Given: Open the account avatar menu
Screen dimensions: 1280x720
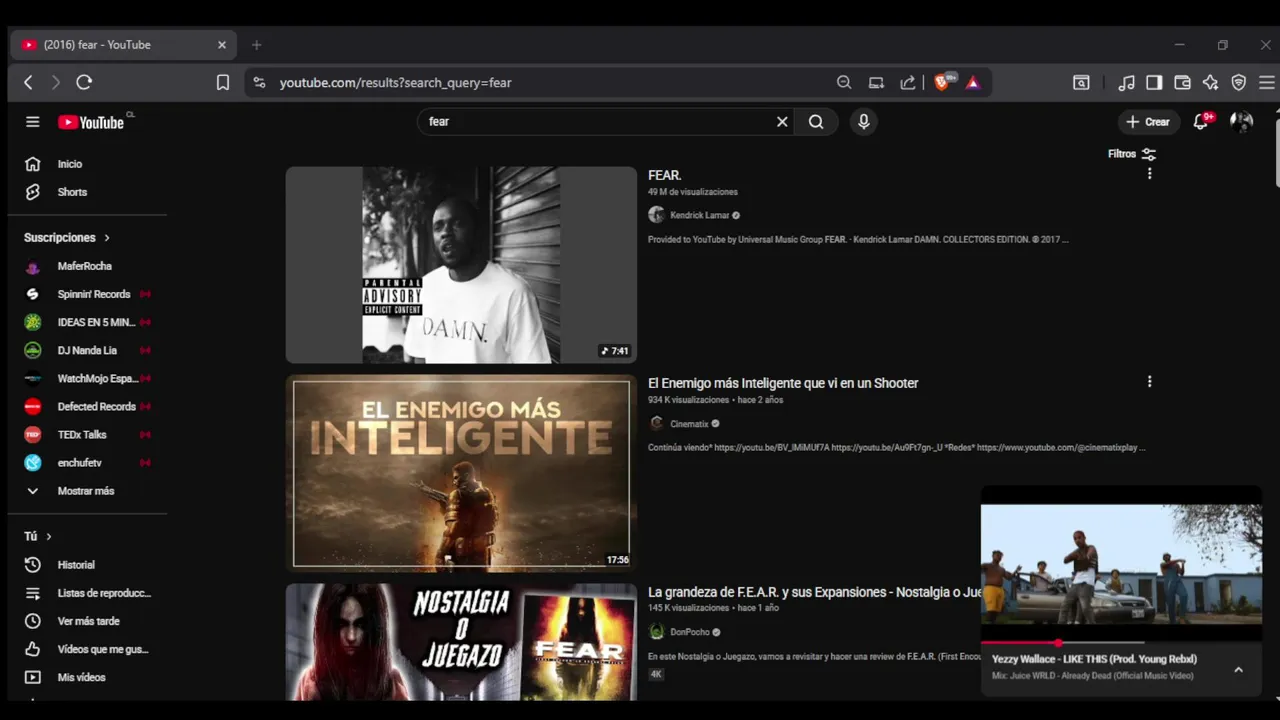Looking at the screenshot, I should 1241,122.
